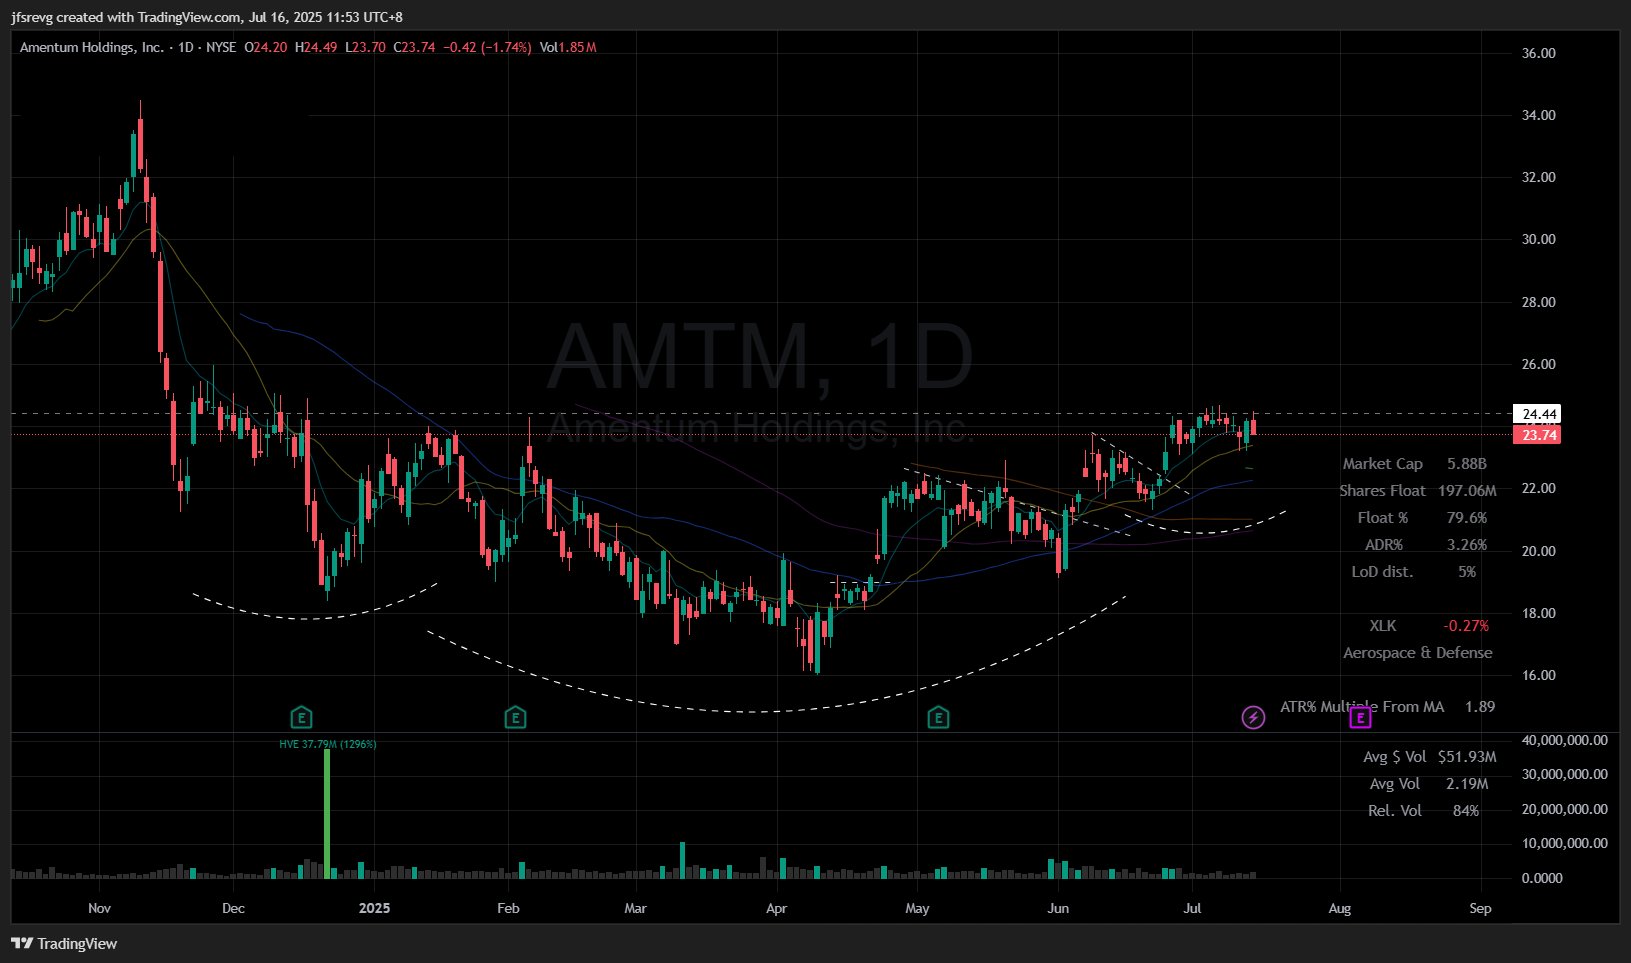The width and height of the screenshot is (1631, 963).
Task: Click the ATR% Multiple From MA value 1.89
Action: (x=1480, y=707)
